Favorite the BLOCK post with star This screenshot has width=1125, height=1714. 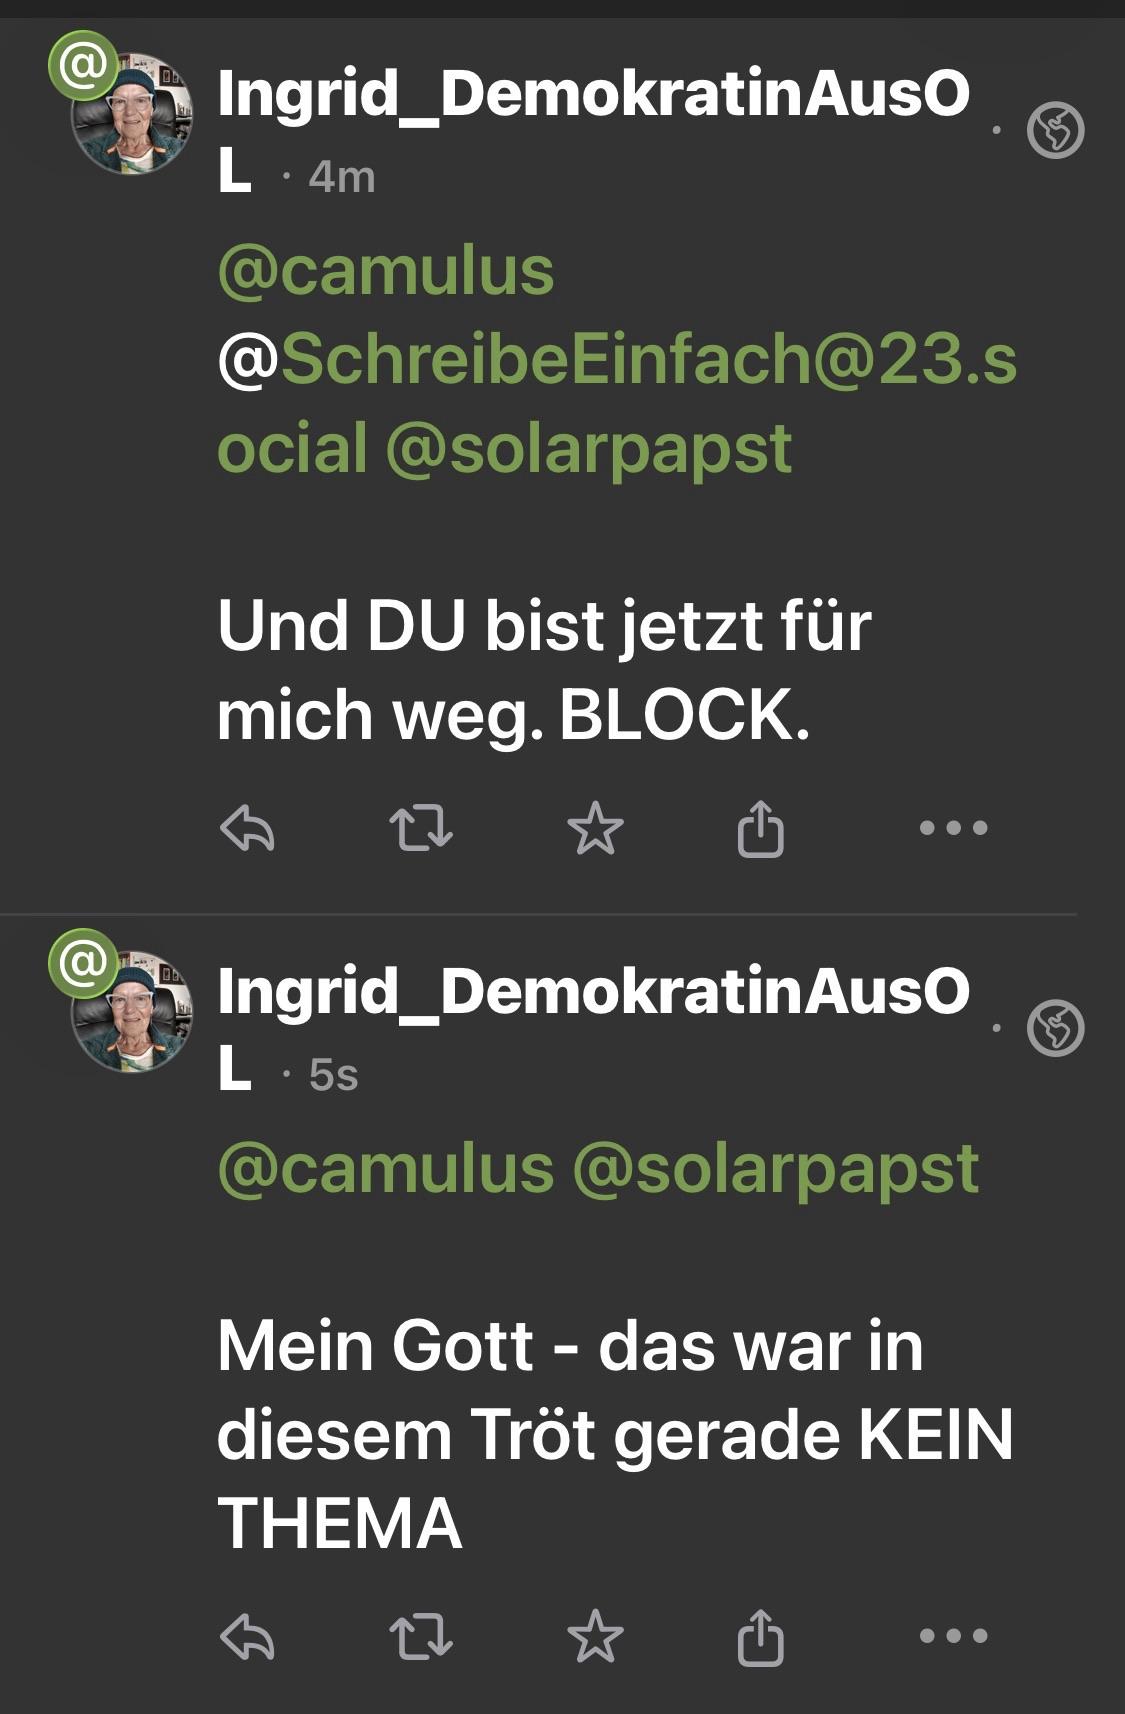point(595,828)
